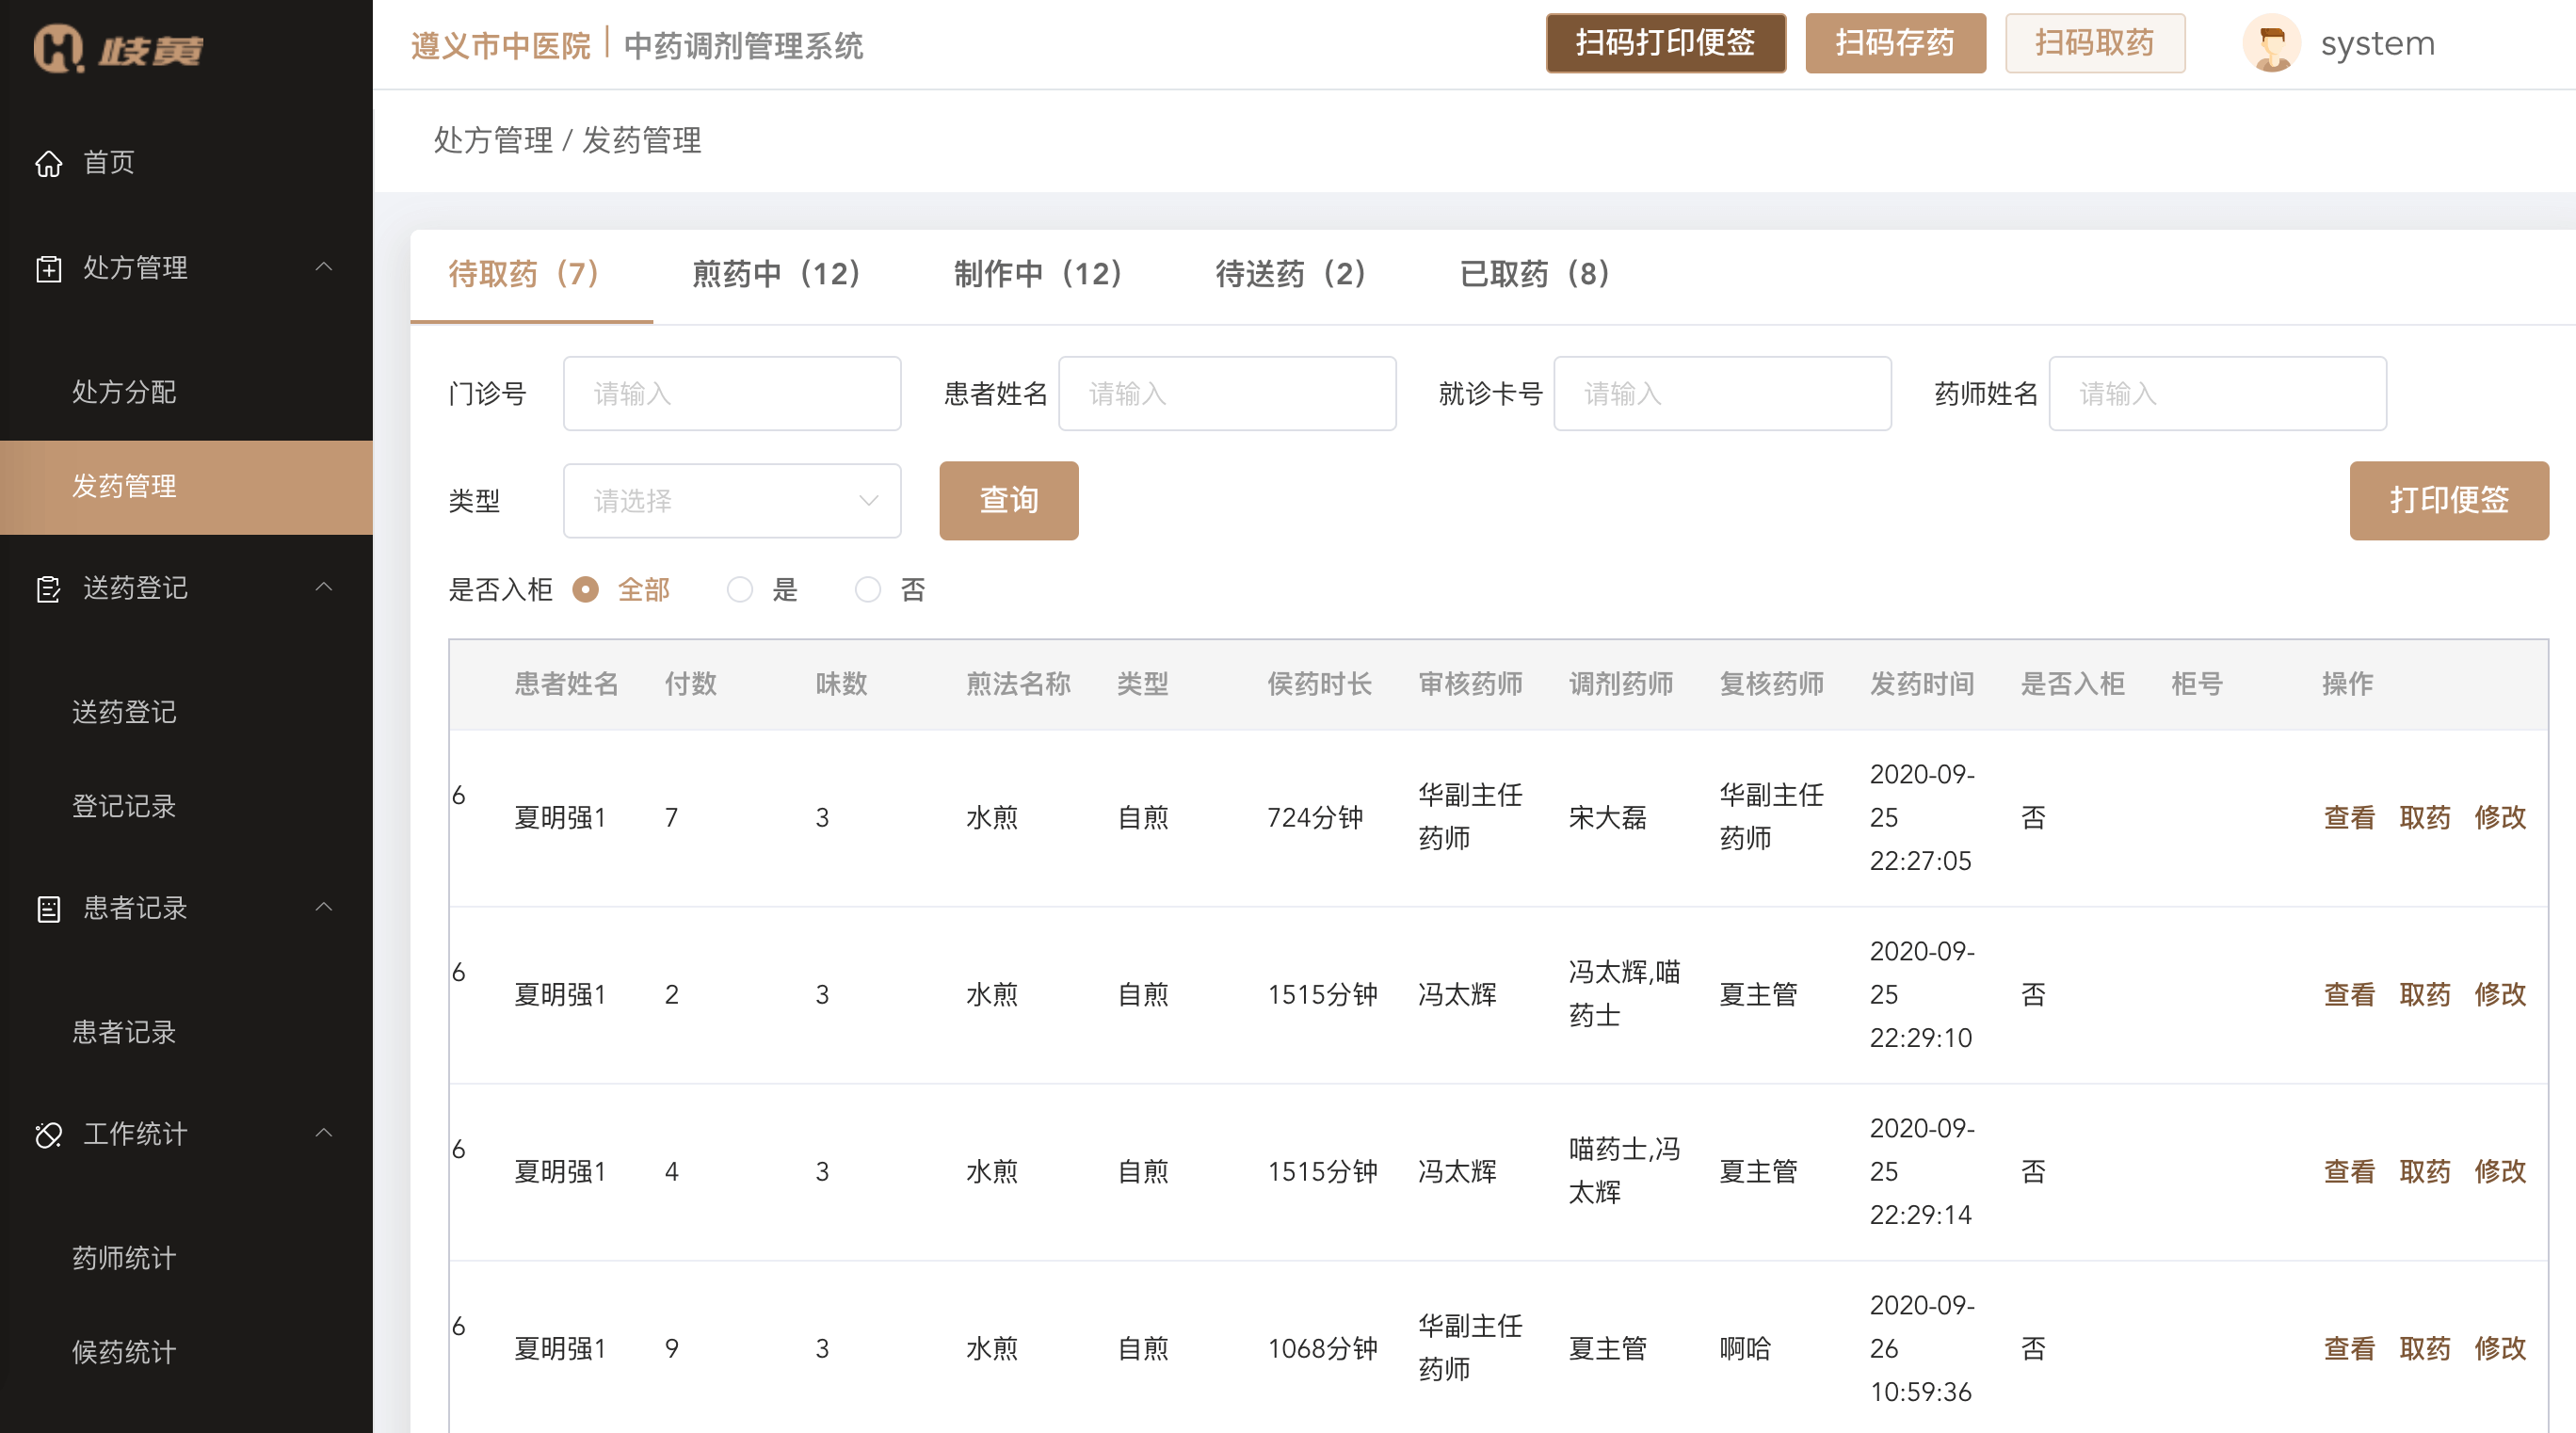Open the system user avatar
The height and width of the screenshot is (1433, 2576).
(2273, 43)
